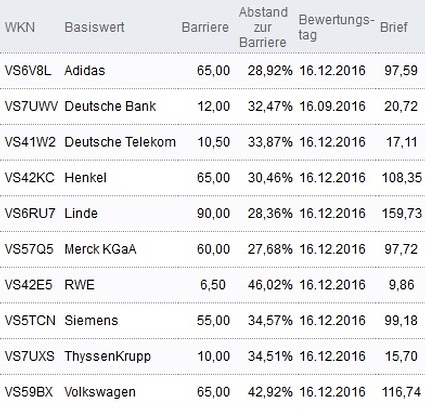Select the Abstand zur Barriere header
425x409 pixels.
click(263, 27)
